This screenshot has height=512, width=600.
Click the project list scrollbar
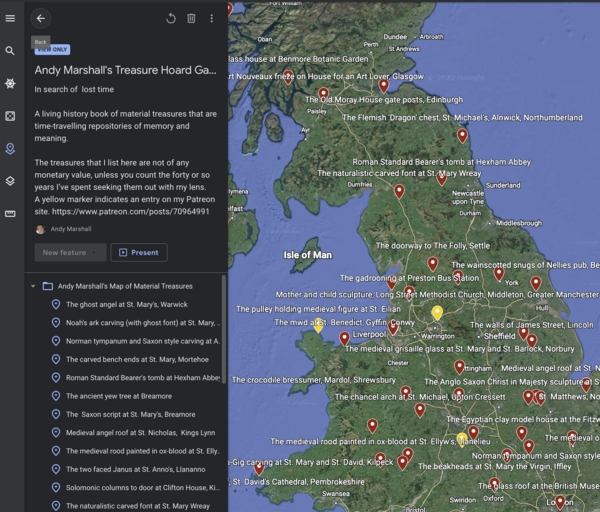tap(224, 327)
